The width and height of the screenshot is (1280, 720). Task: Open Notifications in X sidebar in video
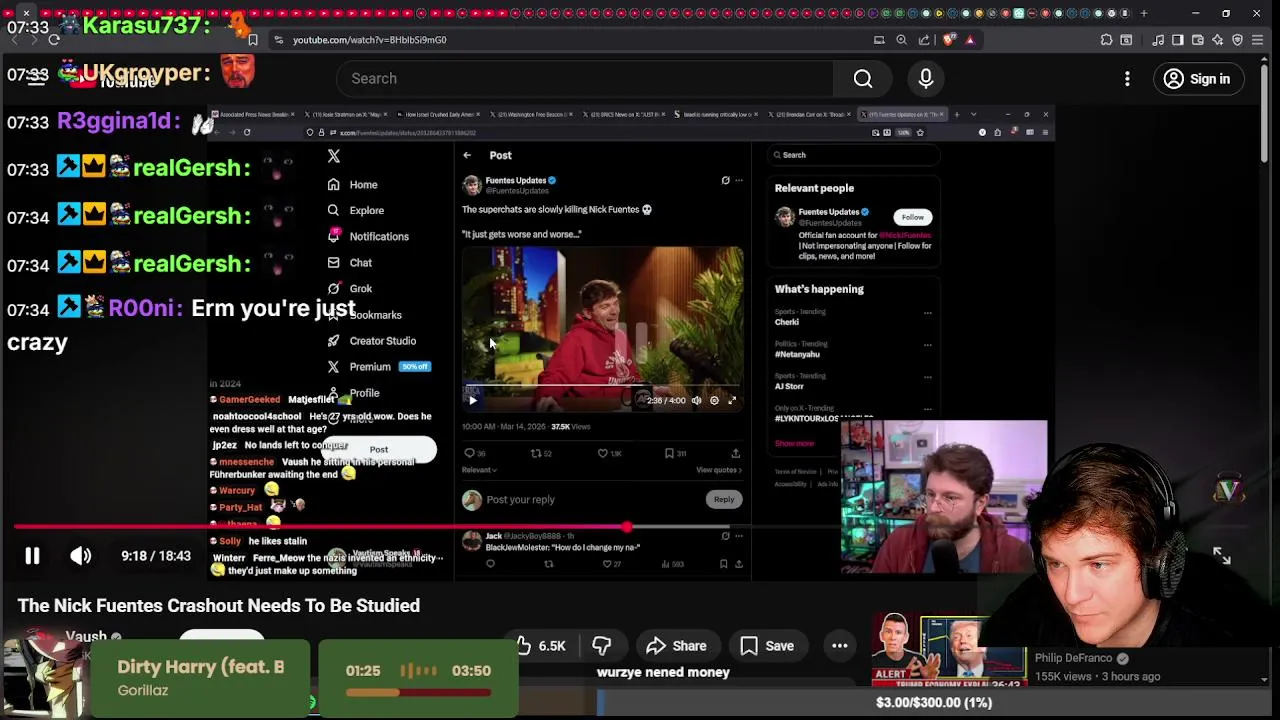click(x=368, y=237)
